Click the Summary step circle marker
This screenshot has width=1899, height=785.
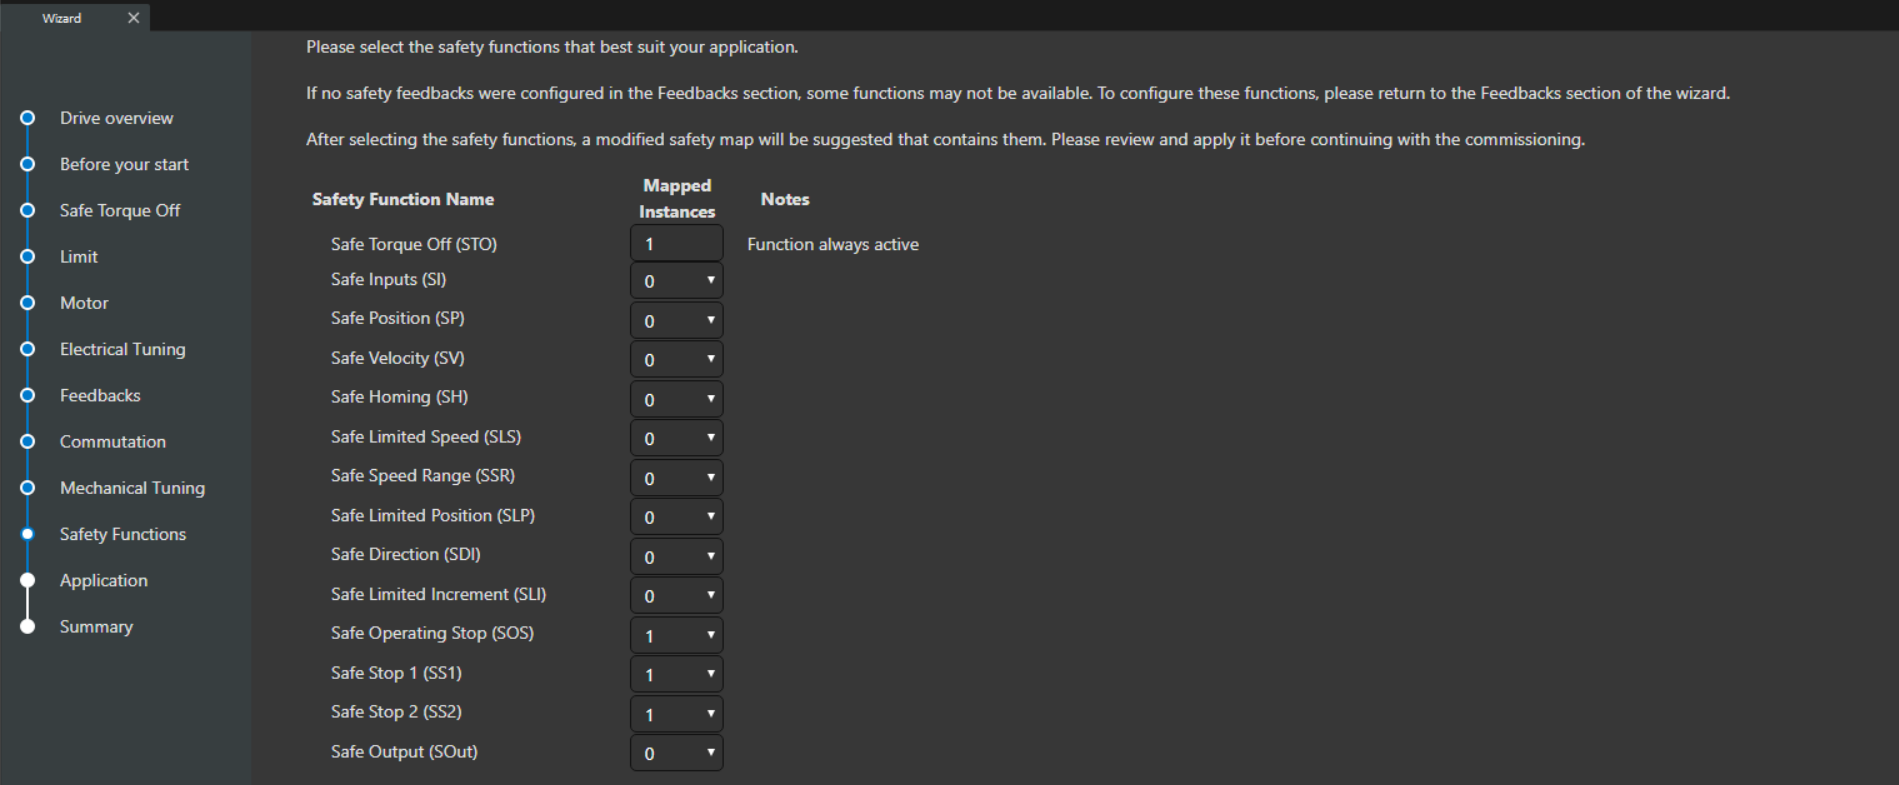click(28, 627)
